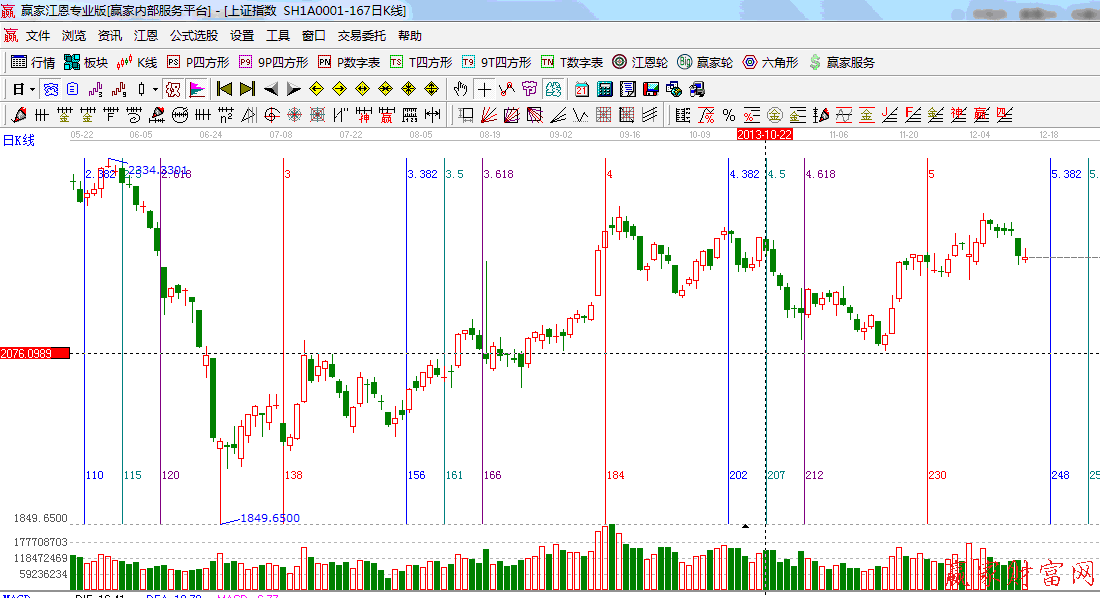
Task: Open the 交易委托 menu
Action: [361, 35]
